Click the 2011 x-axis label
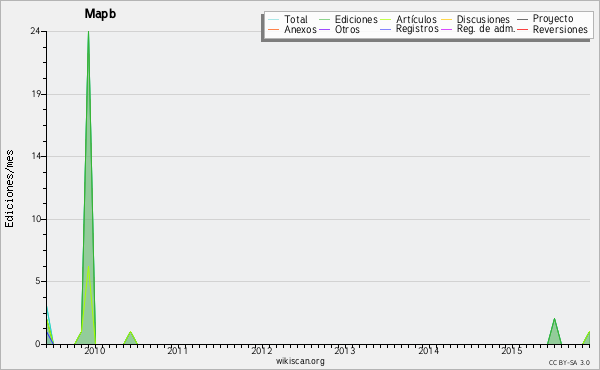600x370 pixels. coord(178,351)
